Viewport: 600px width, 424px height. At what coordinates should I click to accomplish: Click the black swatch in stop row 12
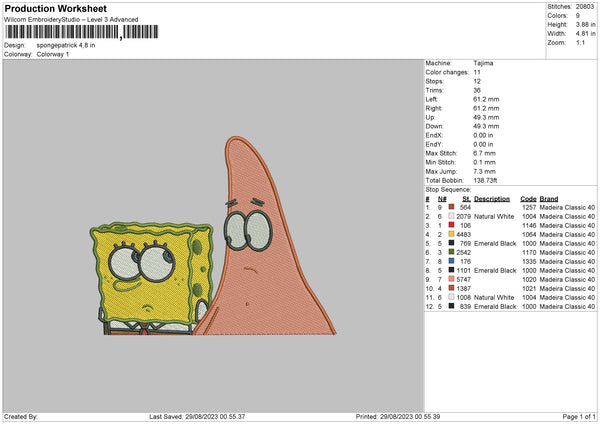pyautogui.click(x=451, y=306)
